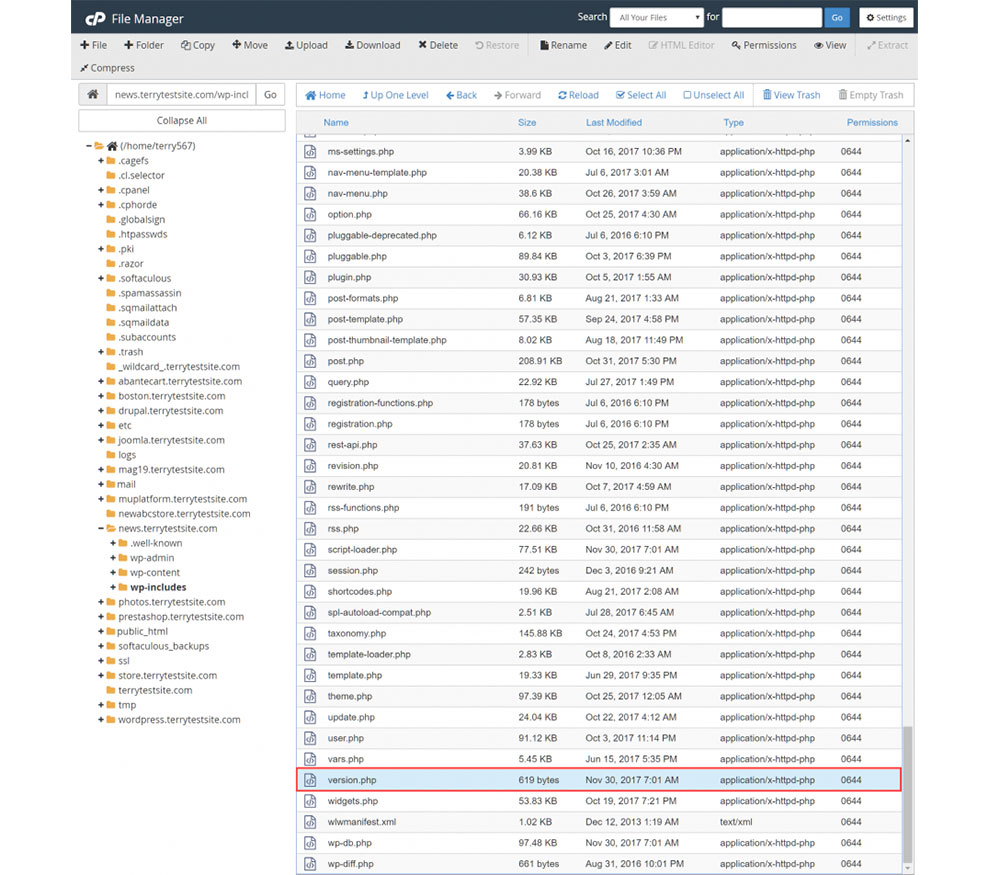Expand the .cpanel folder
The width and height of the screenshot is (1000, 875).
tap(101, 190)
